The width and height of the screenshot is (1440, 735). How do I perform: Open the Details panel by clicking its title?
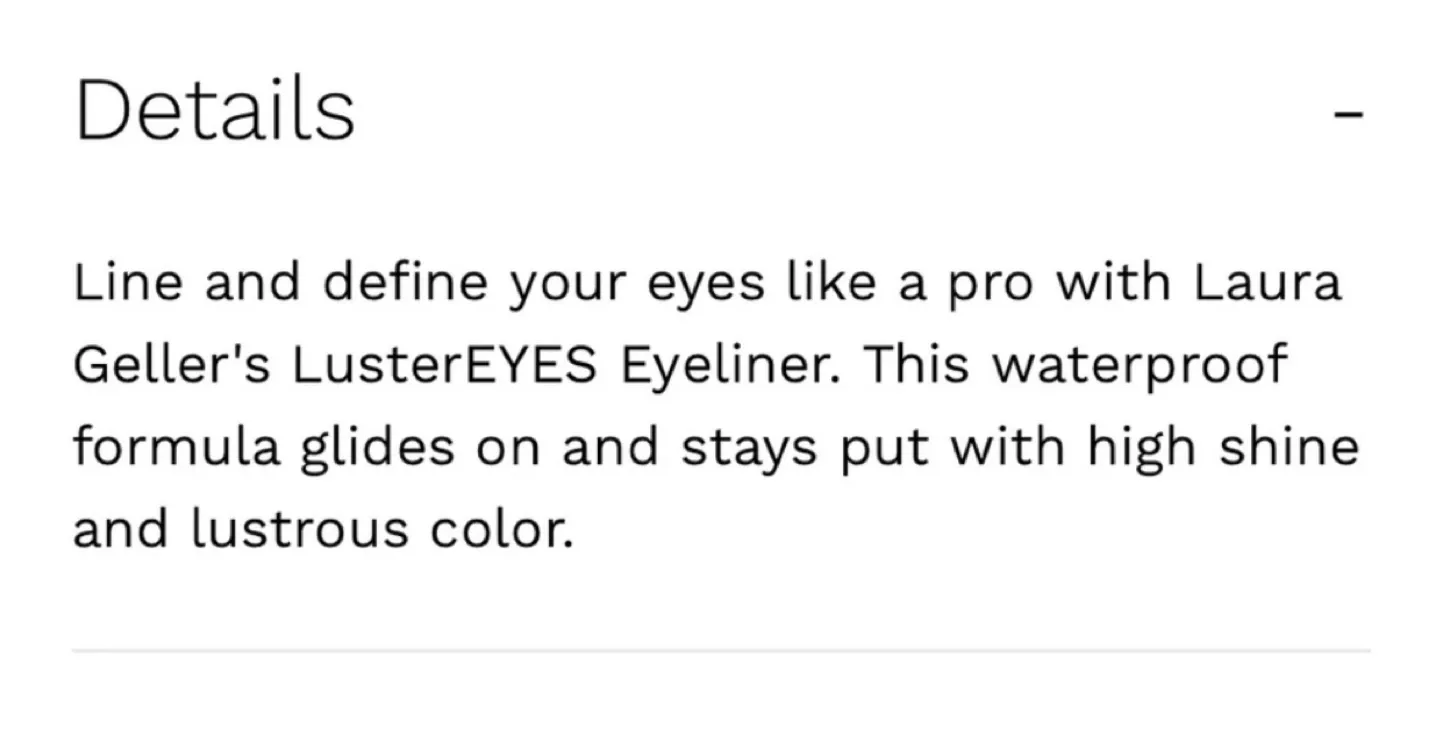(215, 108)
